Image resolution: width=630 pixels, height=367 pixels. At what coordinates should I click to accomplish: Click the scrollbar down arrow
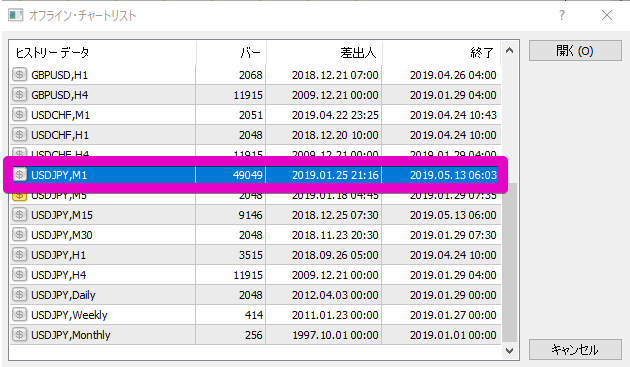tap(509, 351)
